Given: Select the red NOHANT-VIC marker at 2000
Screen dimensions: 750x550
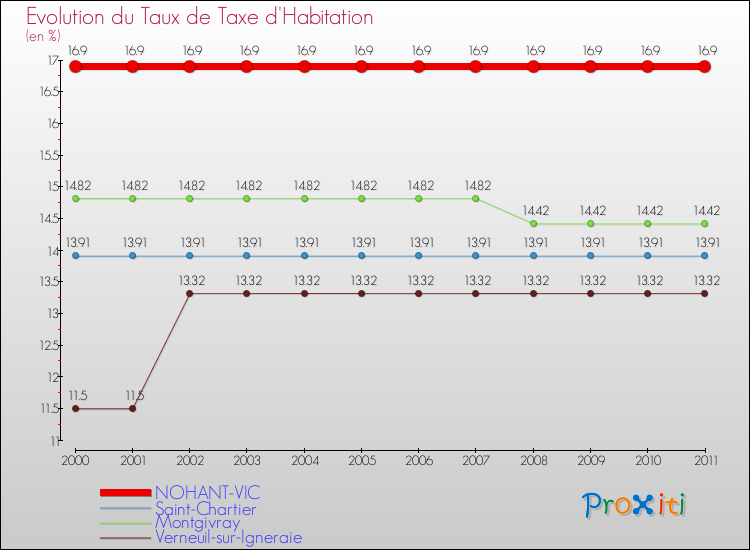Looking at the screenshot, I should point(75,67).
